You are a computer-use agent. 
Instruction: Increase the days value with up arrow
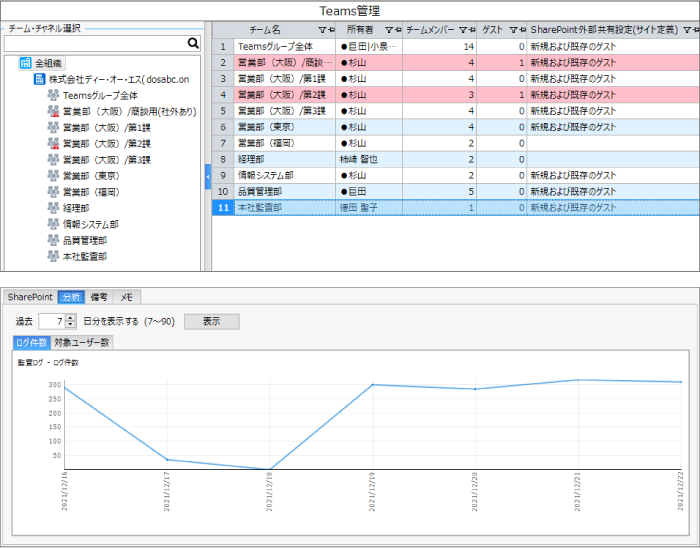coord(71,318)
